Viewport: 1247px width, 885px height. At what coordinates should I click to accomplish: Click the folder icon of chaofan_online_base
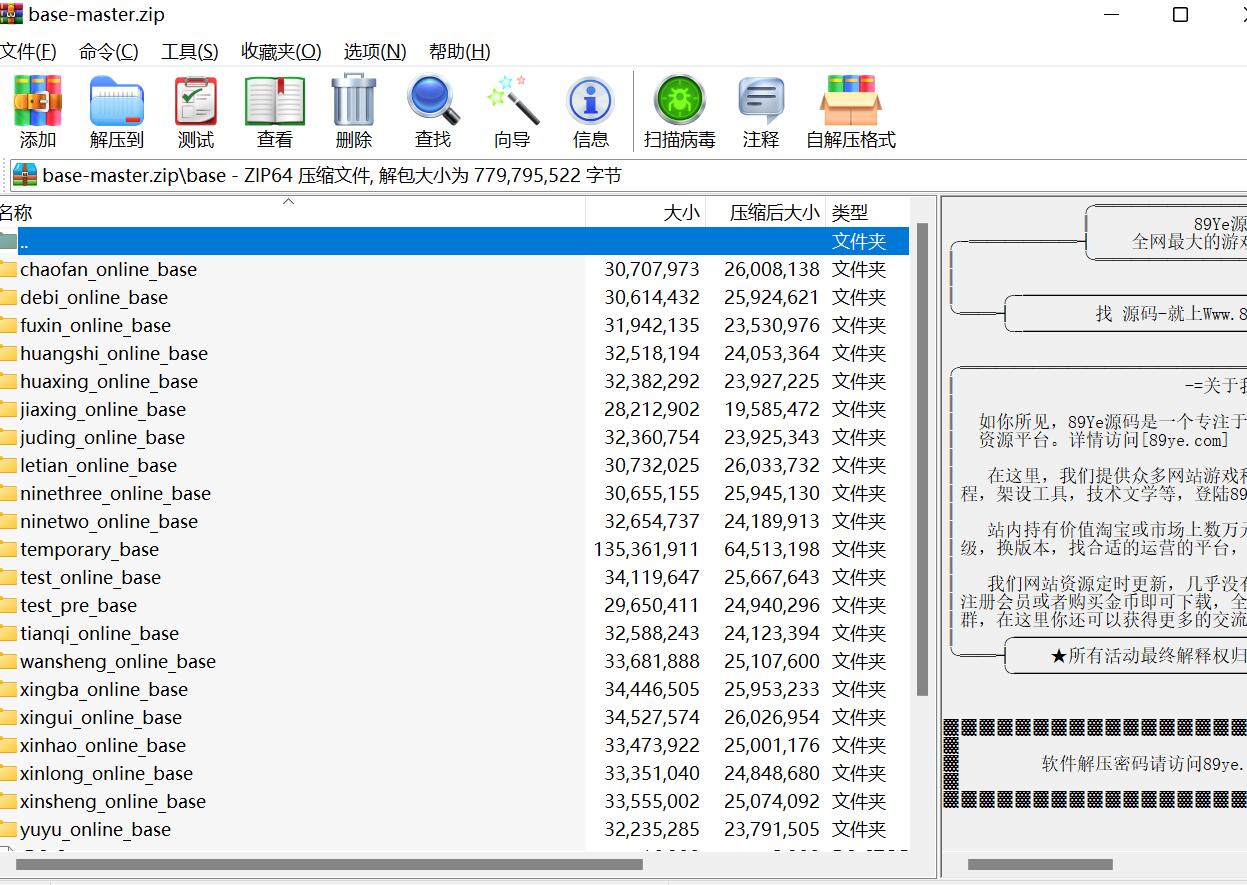(x=8, y=269)
